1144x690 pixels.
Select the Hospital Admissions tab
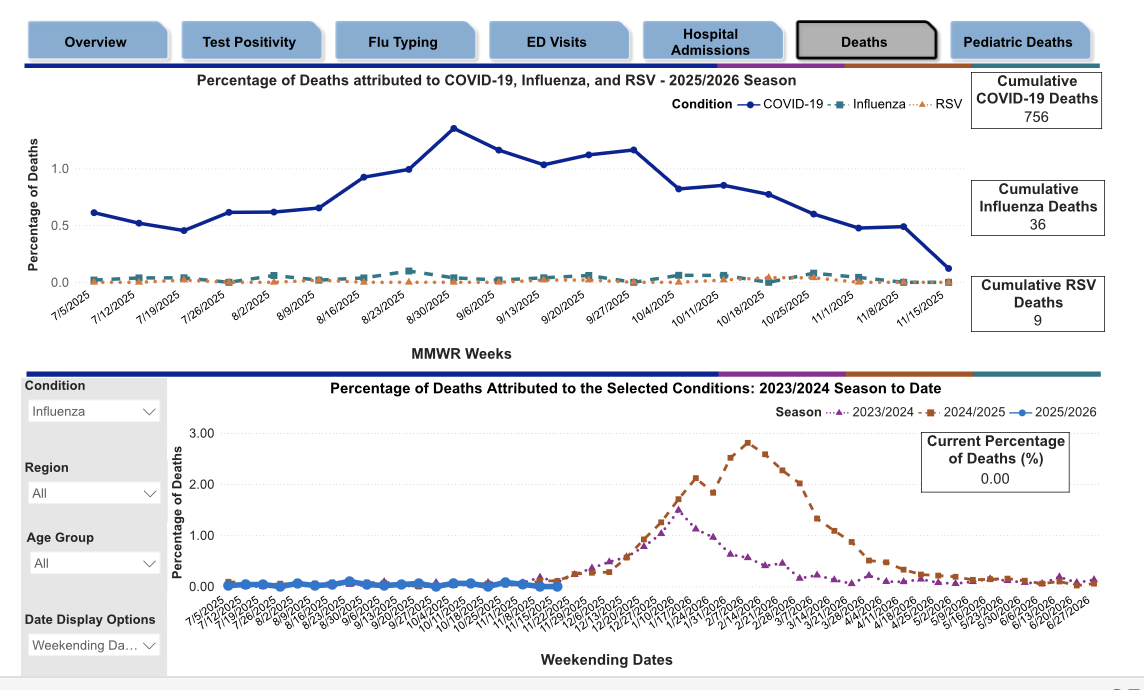click(710, 42)
